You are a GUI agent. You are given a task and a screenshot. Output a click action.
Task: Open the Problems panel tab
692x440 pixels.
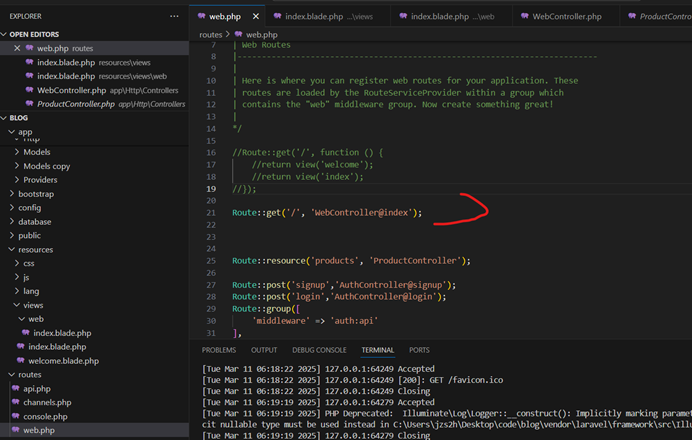tap(219, 350)
